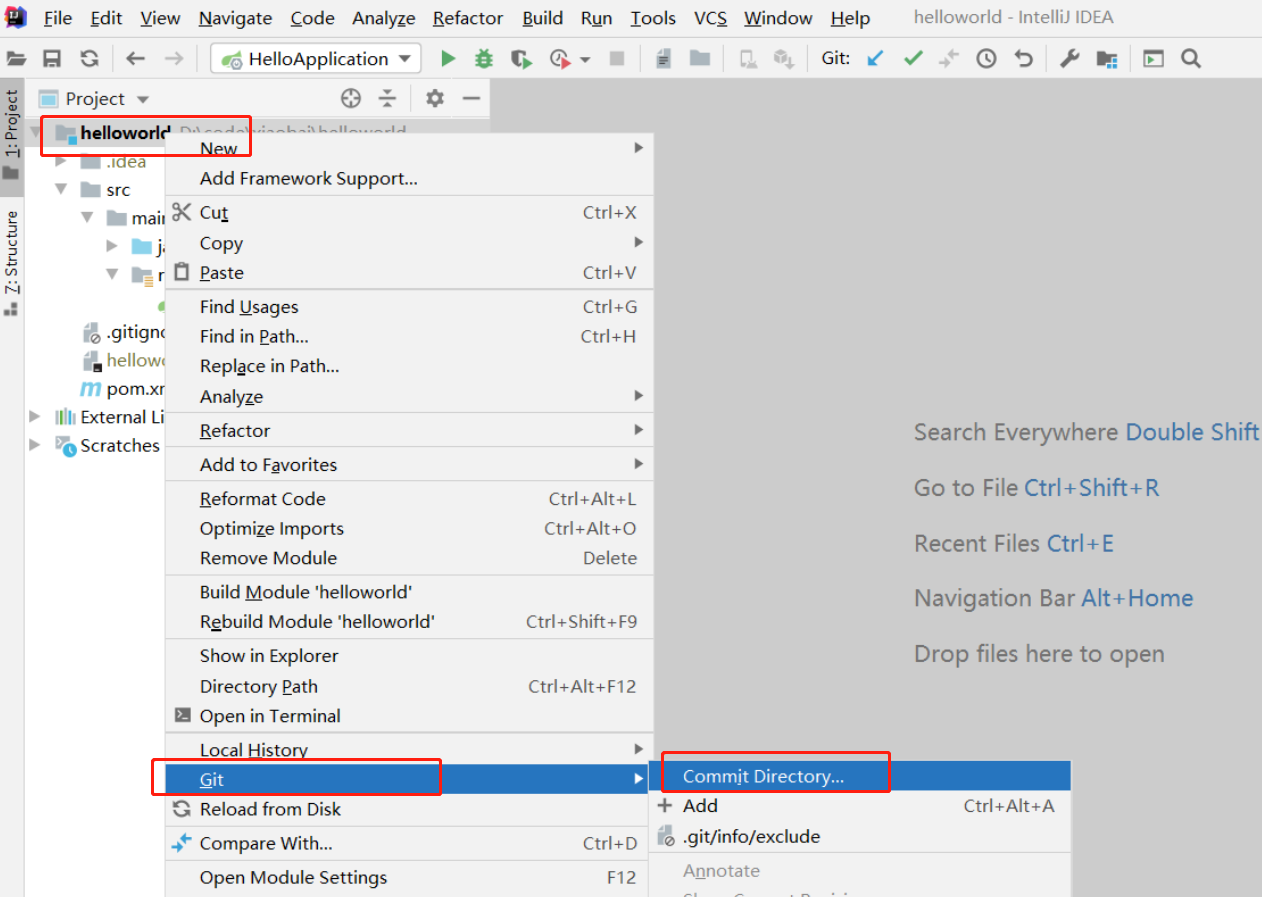Choose Reload from Disk
This screenshot has width=1262, height=897.
pyautogui.click(x=409, y=809)
